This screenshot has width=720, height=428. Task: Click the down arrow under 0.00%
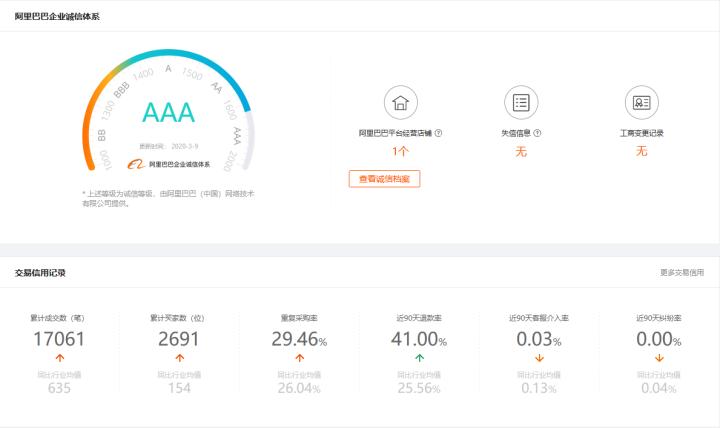coord(659,358)
